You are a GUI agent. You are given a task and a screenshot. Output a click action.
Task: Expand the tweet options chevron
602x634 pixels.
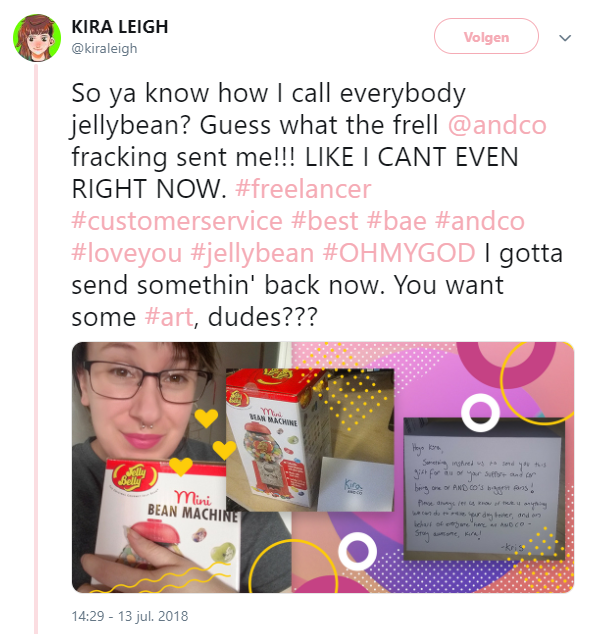[565, 38]
